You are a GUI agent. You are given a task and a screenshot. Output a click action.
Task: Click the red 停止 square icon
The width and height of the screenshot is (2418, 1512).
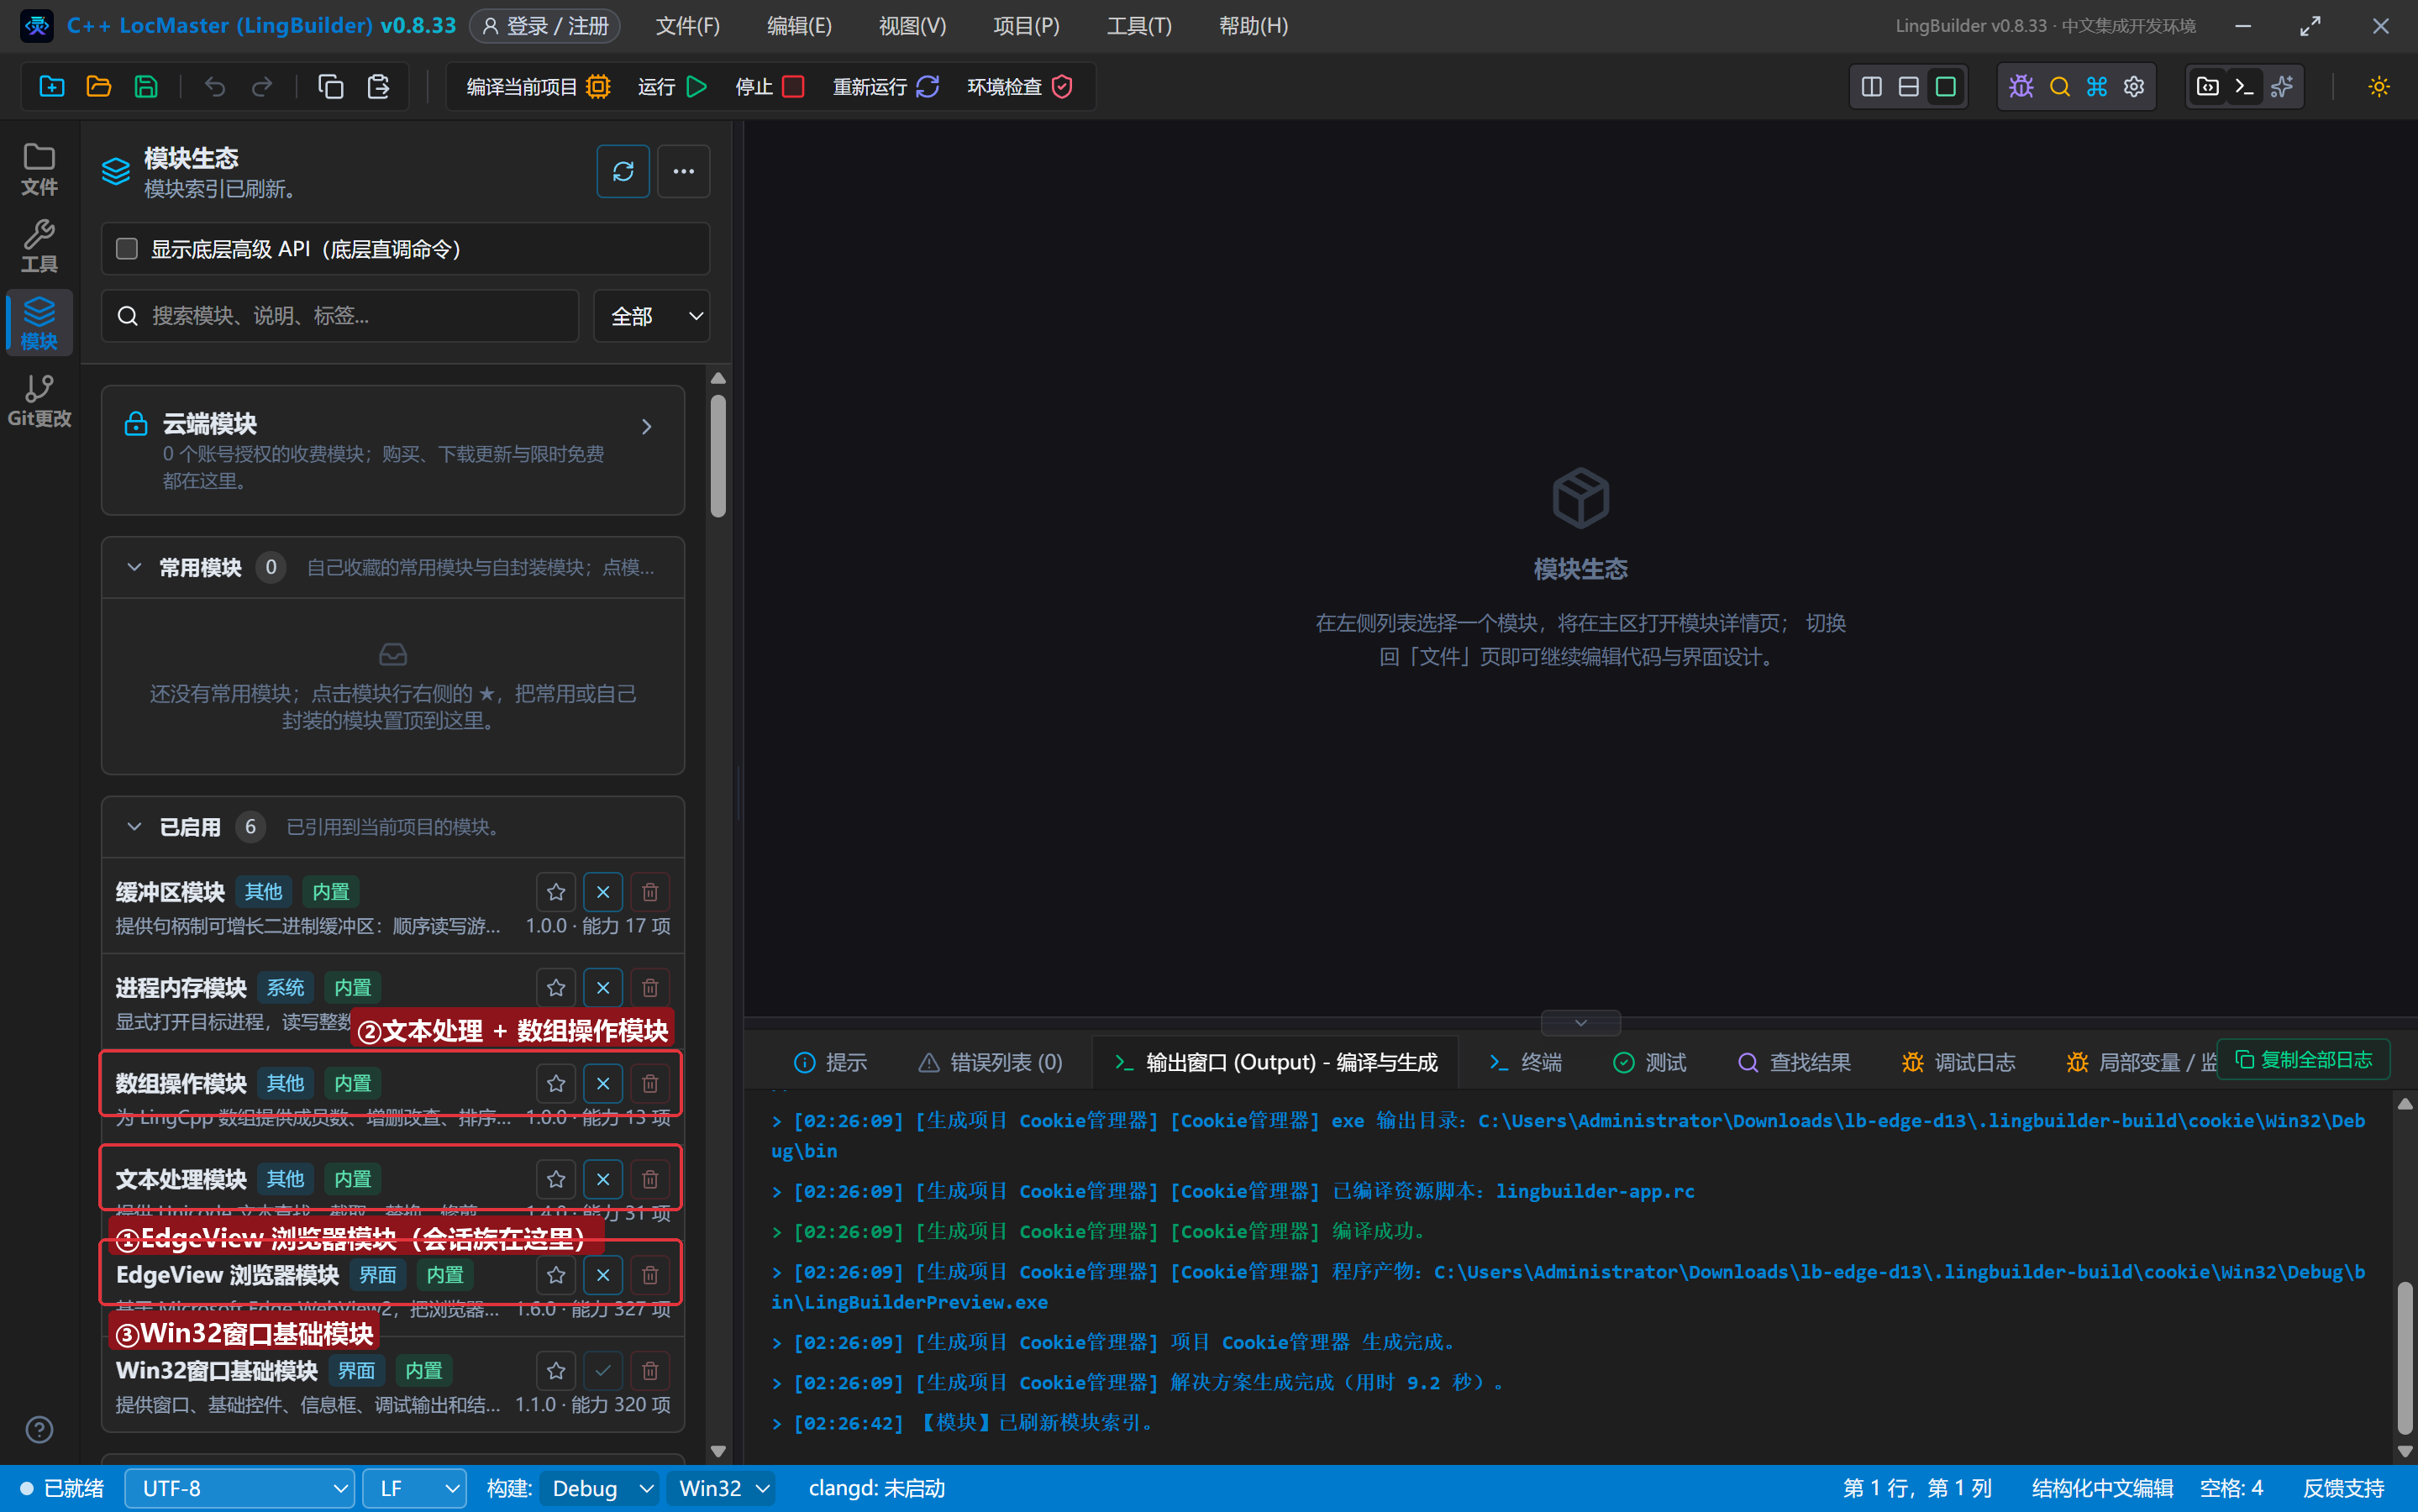(x=793, y=87)
